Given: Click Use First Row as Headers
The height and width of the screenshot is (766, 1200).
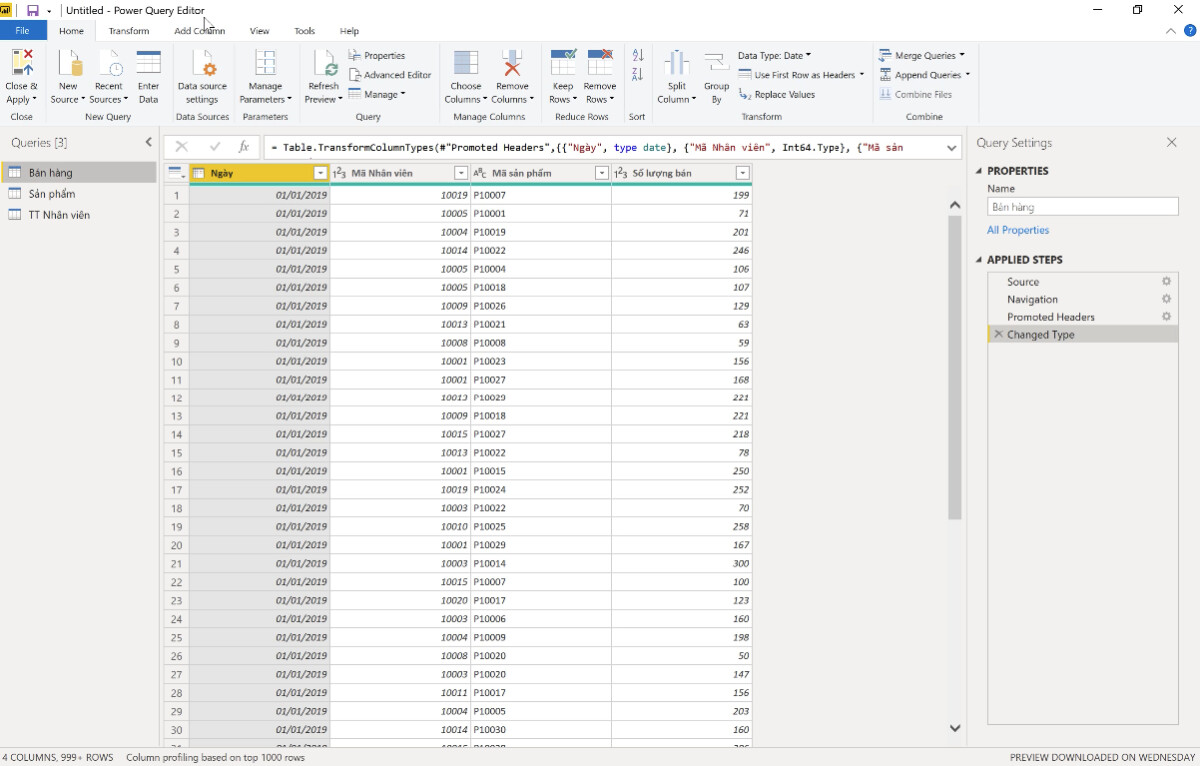Looking at the screenshot, I should [801, 74].
